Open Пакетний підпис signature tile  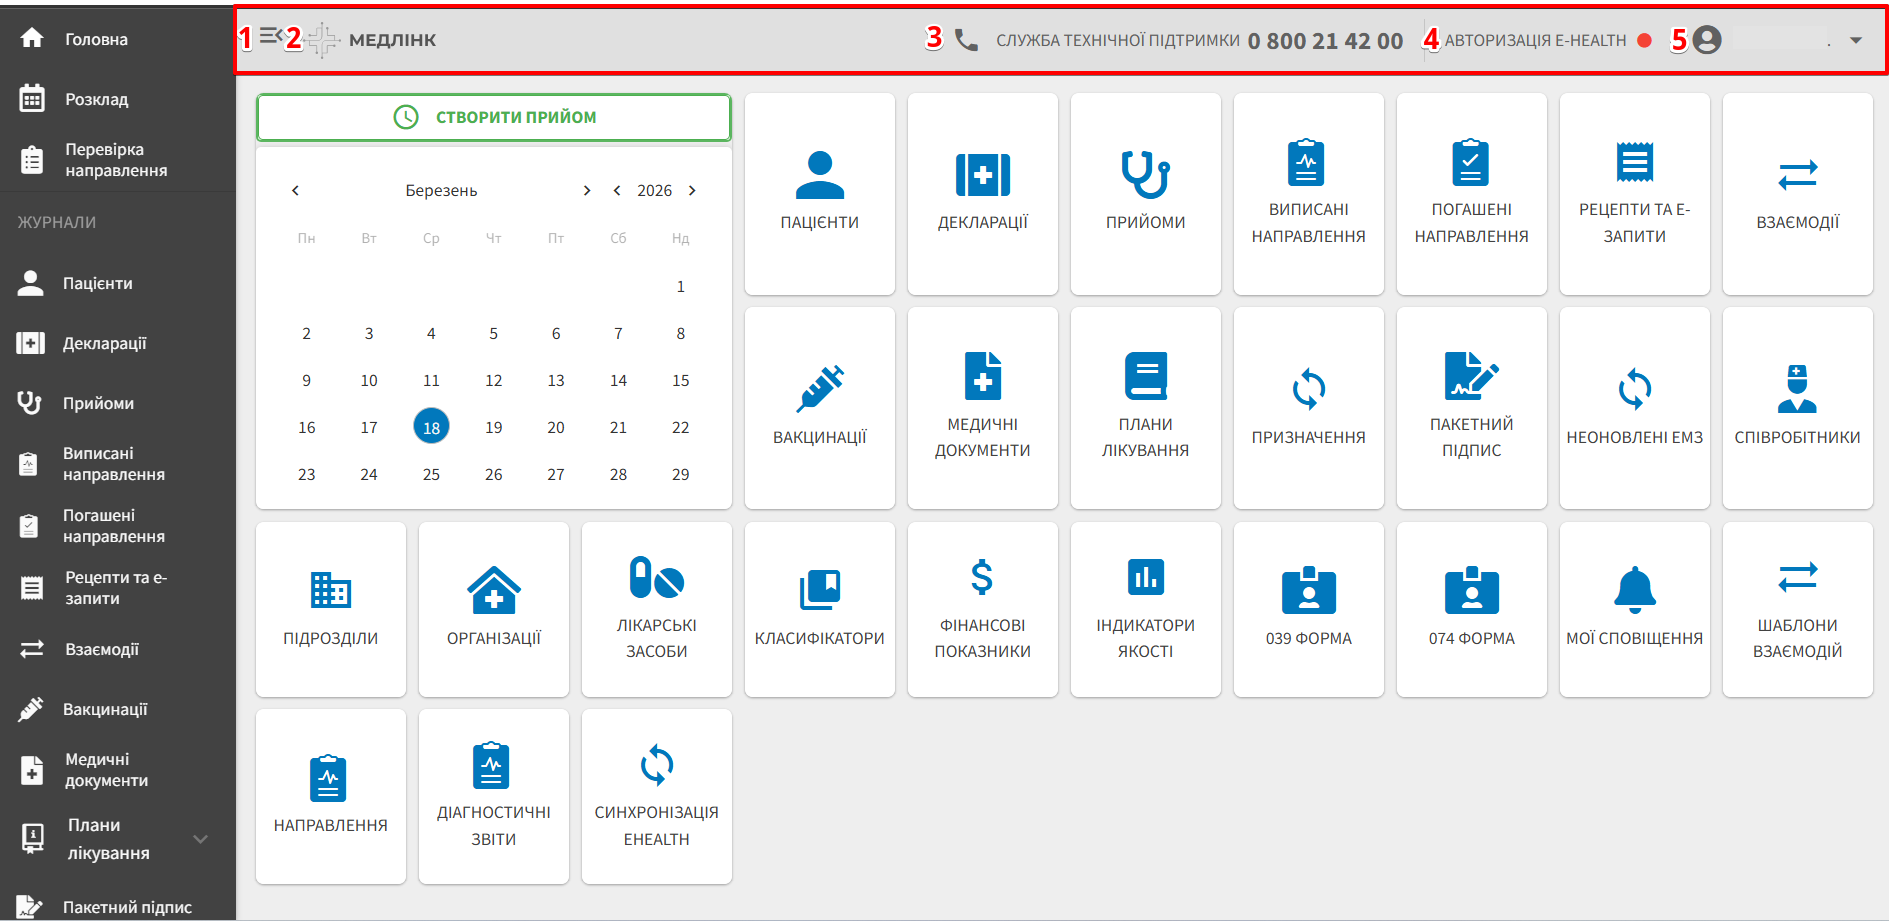(1471, 408)
